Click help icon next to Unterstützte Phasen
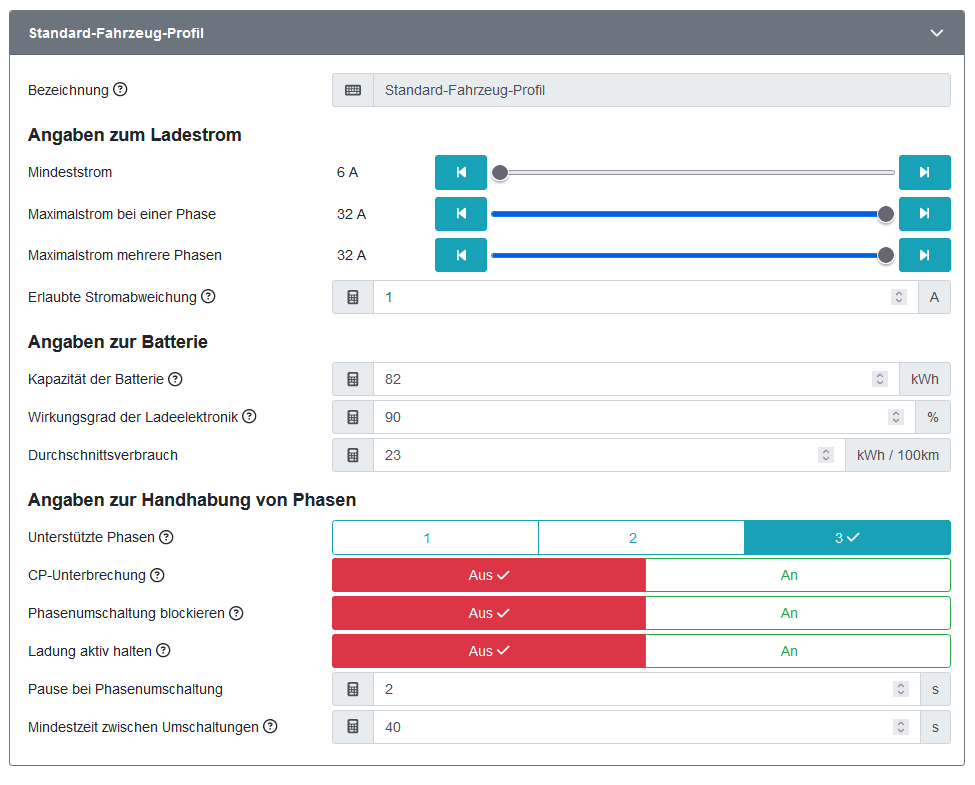This screenshot has width=975, height=785. coord(166,537)
